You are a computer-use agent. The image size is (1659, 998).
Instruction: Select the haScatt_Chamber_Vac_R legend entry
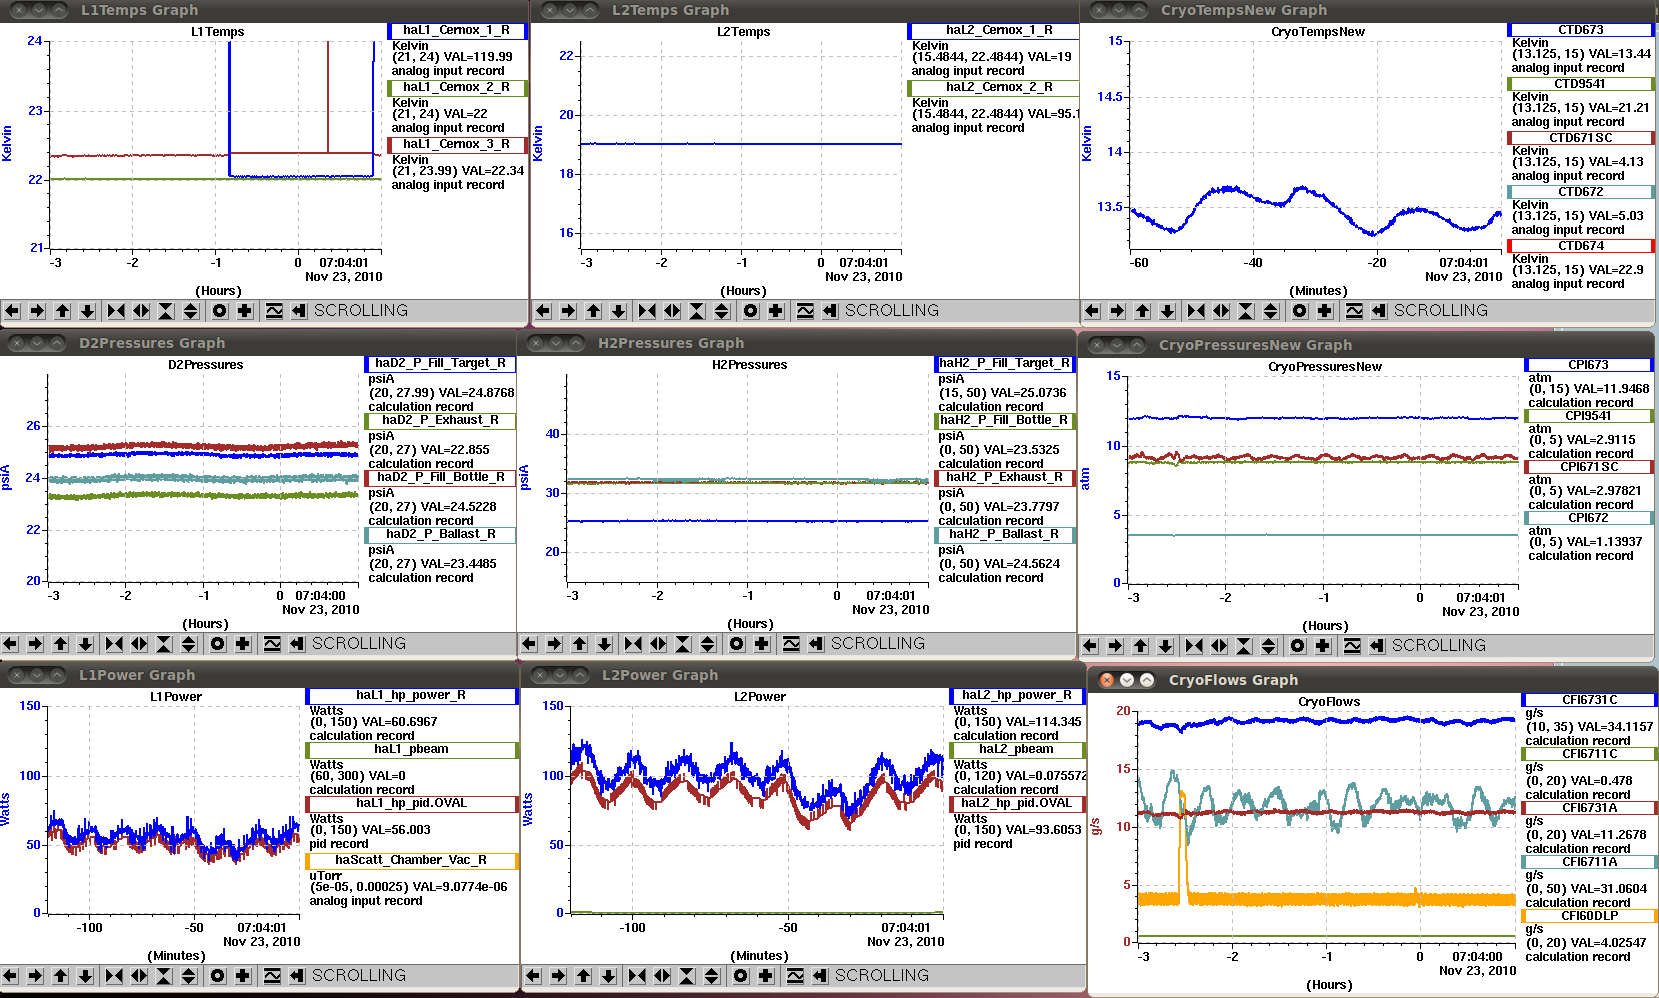pos(412,861)
